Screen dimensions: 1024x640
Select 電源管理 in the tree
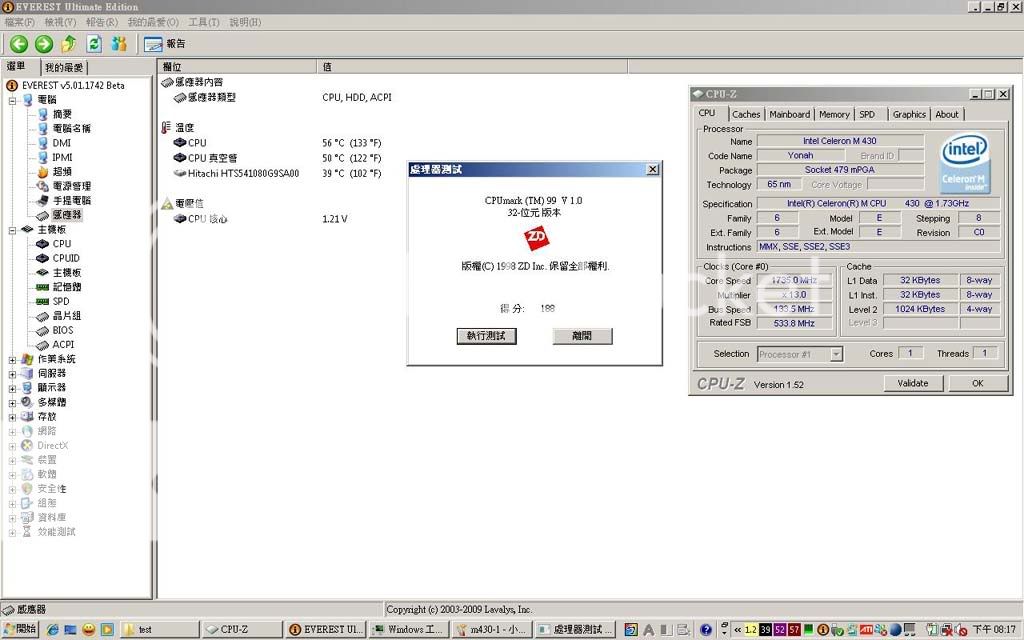71,186
